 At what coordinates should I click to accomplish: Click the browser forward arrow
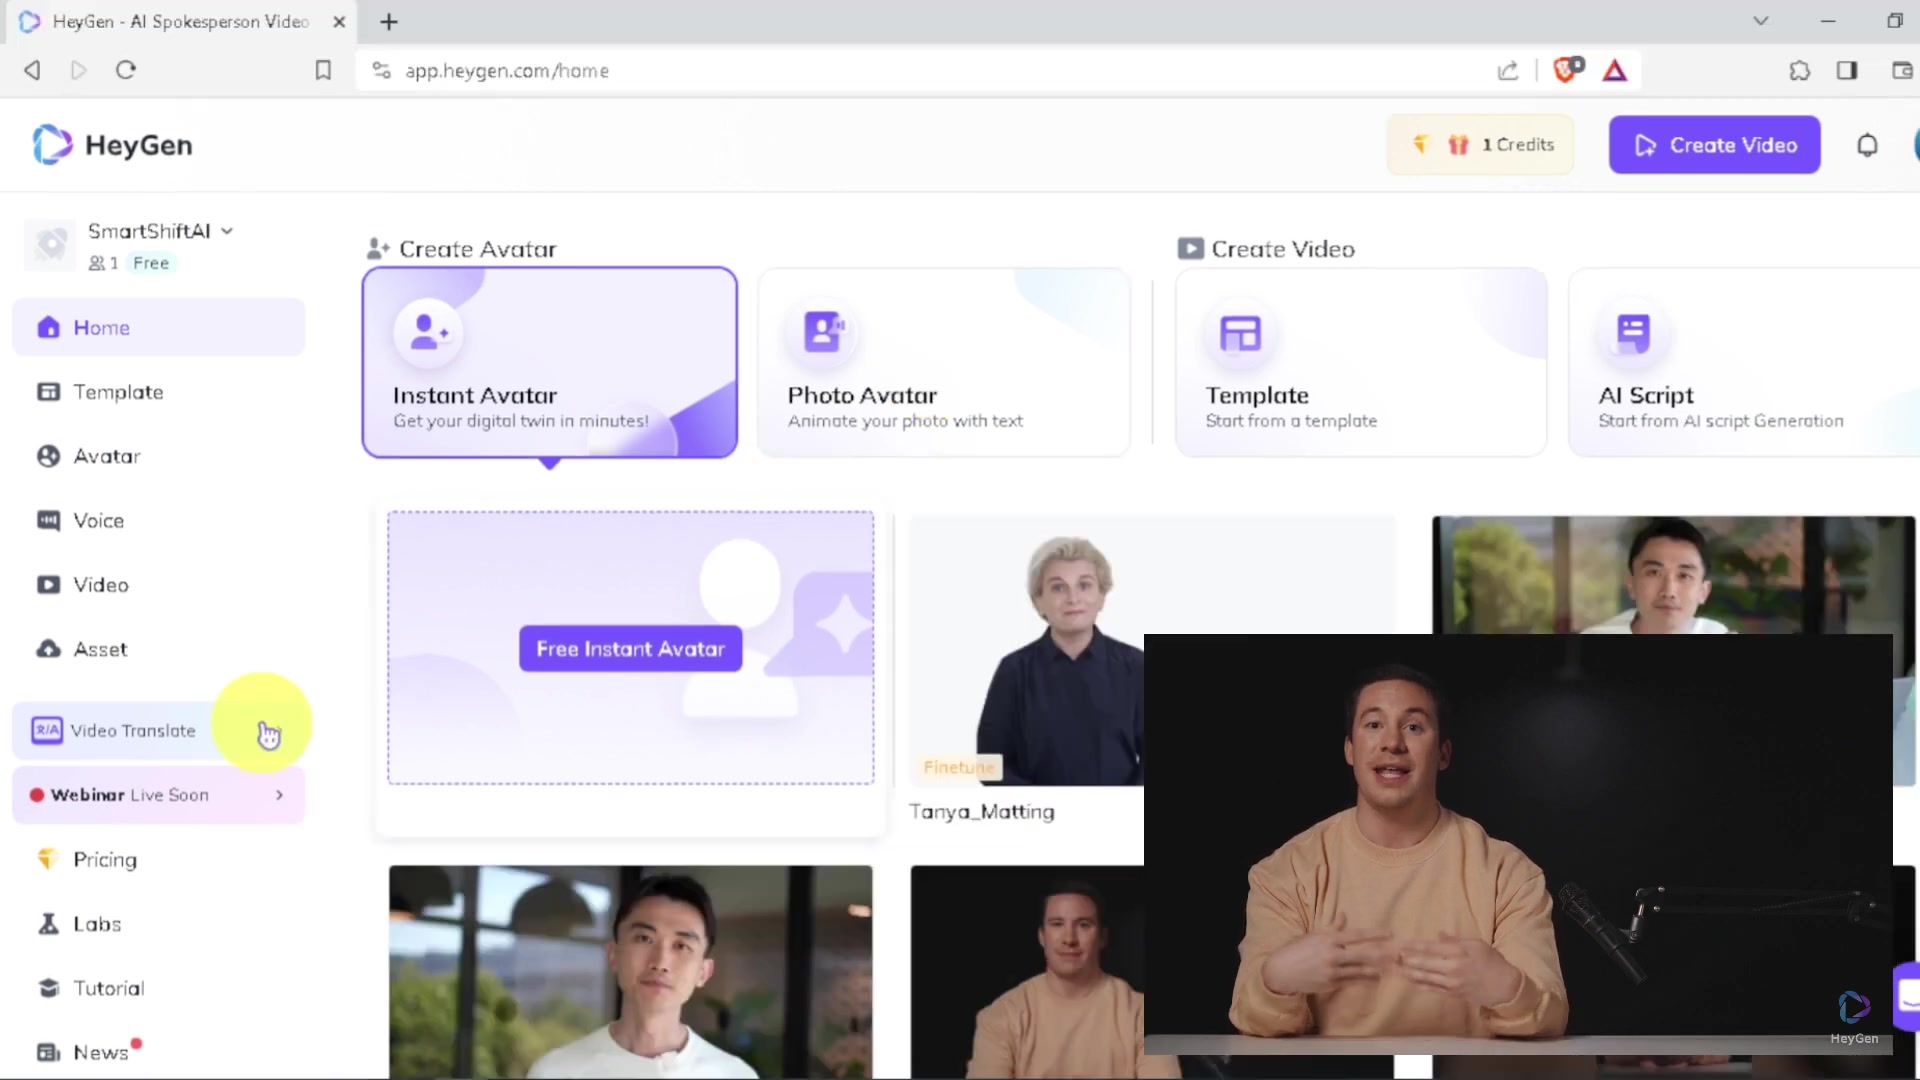(78, 70)
